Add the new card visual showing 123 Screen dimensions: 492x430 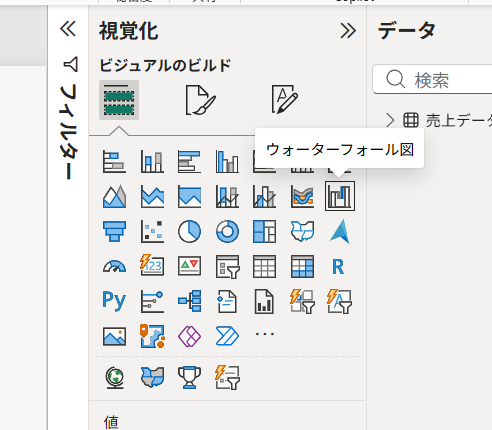[x=152, y=265]
